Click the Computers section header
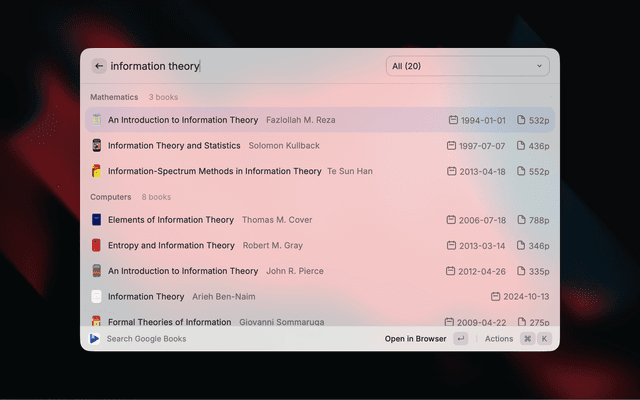 [111, 197]
